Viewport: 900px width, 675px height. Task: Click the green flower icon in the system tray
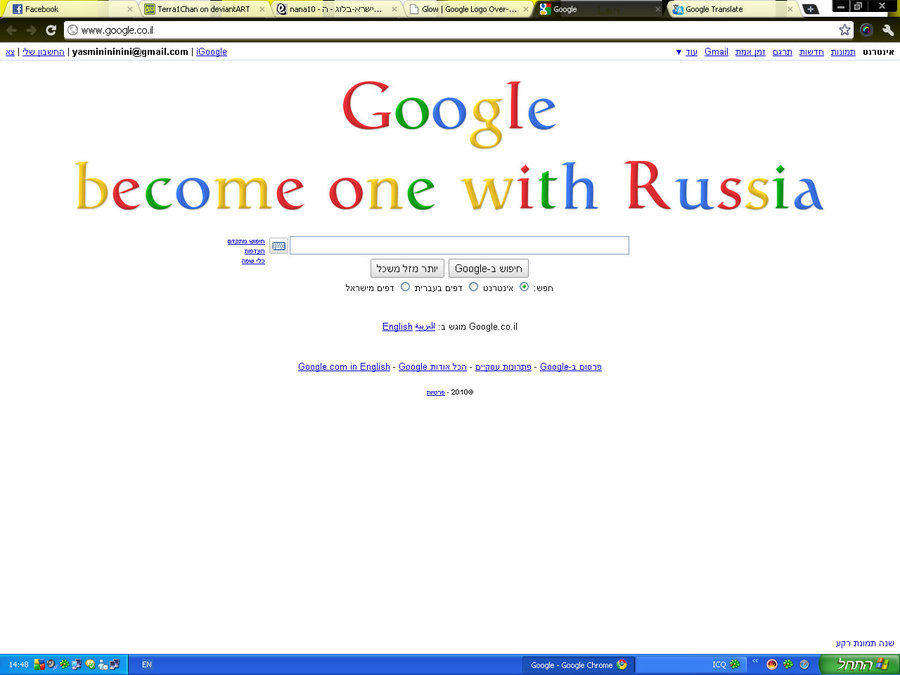coord(64,665)
